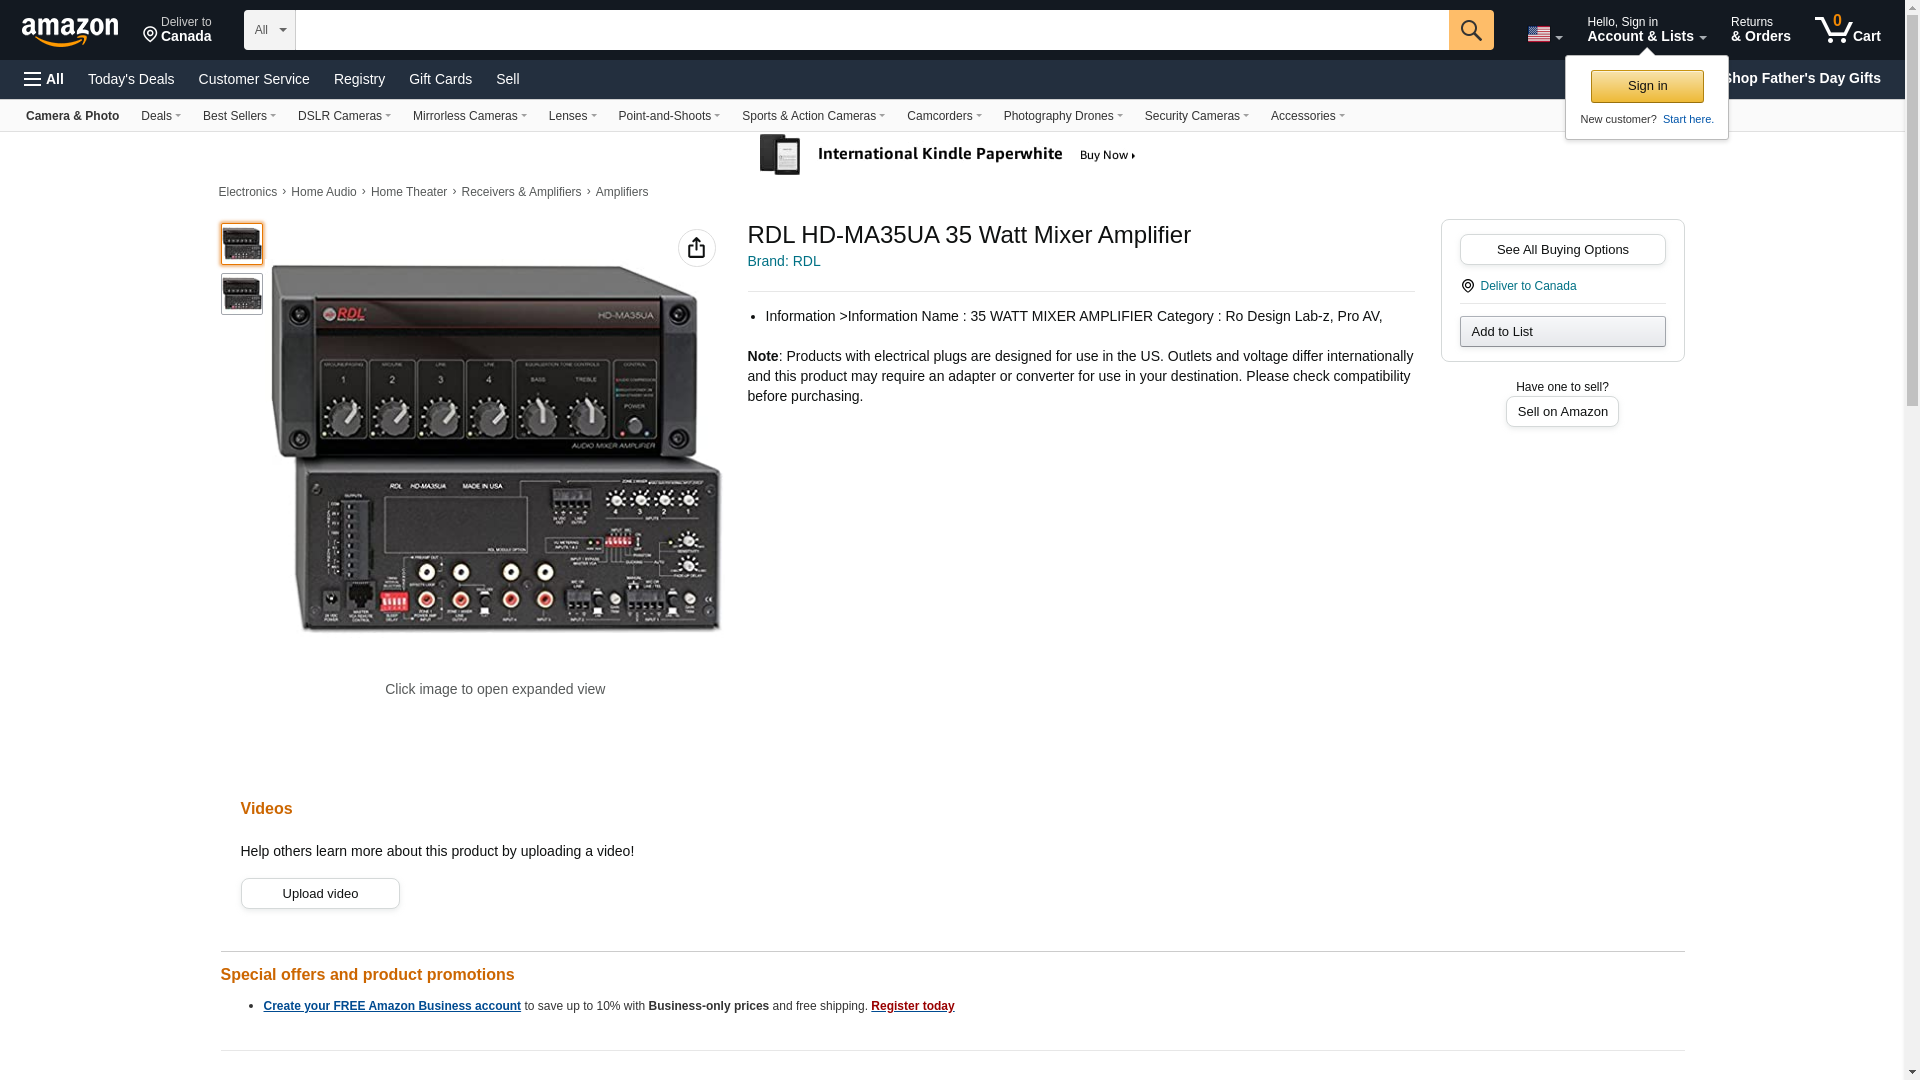Click the Amazon logo
Image resolution: width=1920 pixels, height=1080 pixels.
pyautogui.click(x=70, y=31)
